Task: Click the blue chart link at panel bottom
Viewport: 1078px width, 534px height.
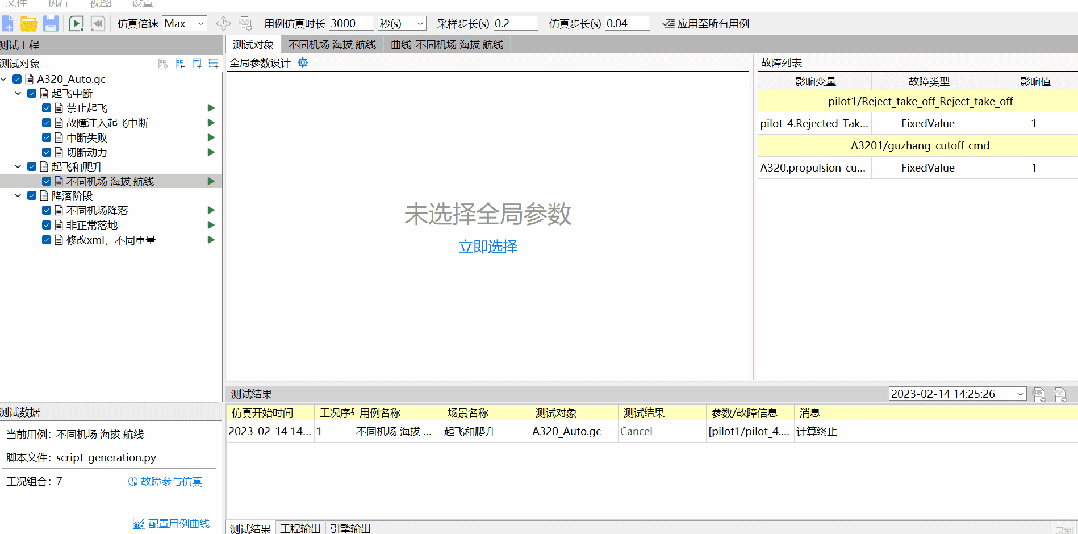Action: (x=170, y=524)
